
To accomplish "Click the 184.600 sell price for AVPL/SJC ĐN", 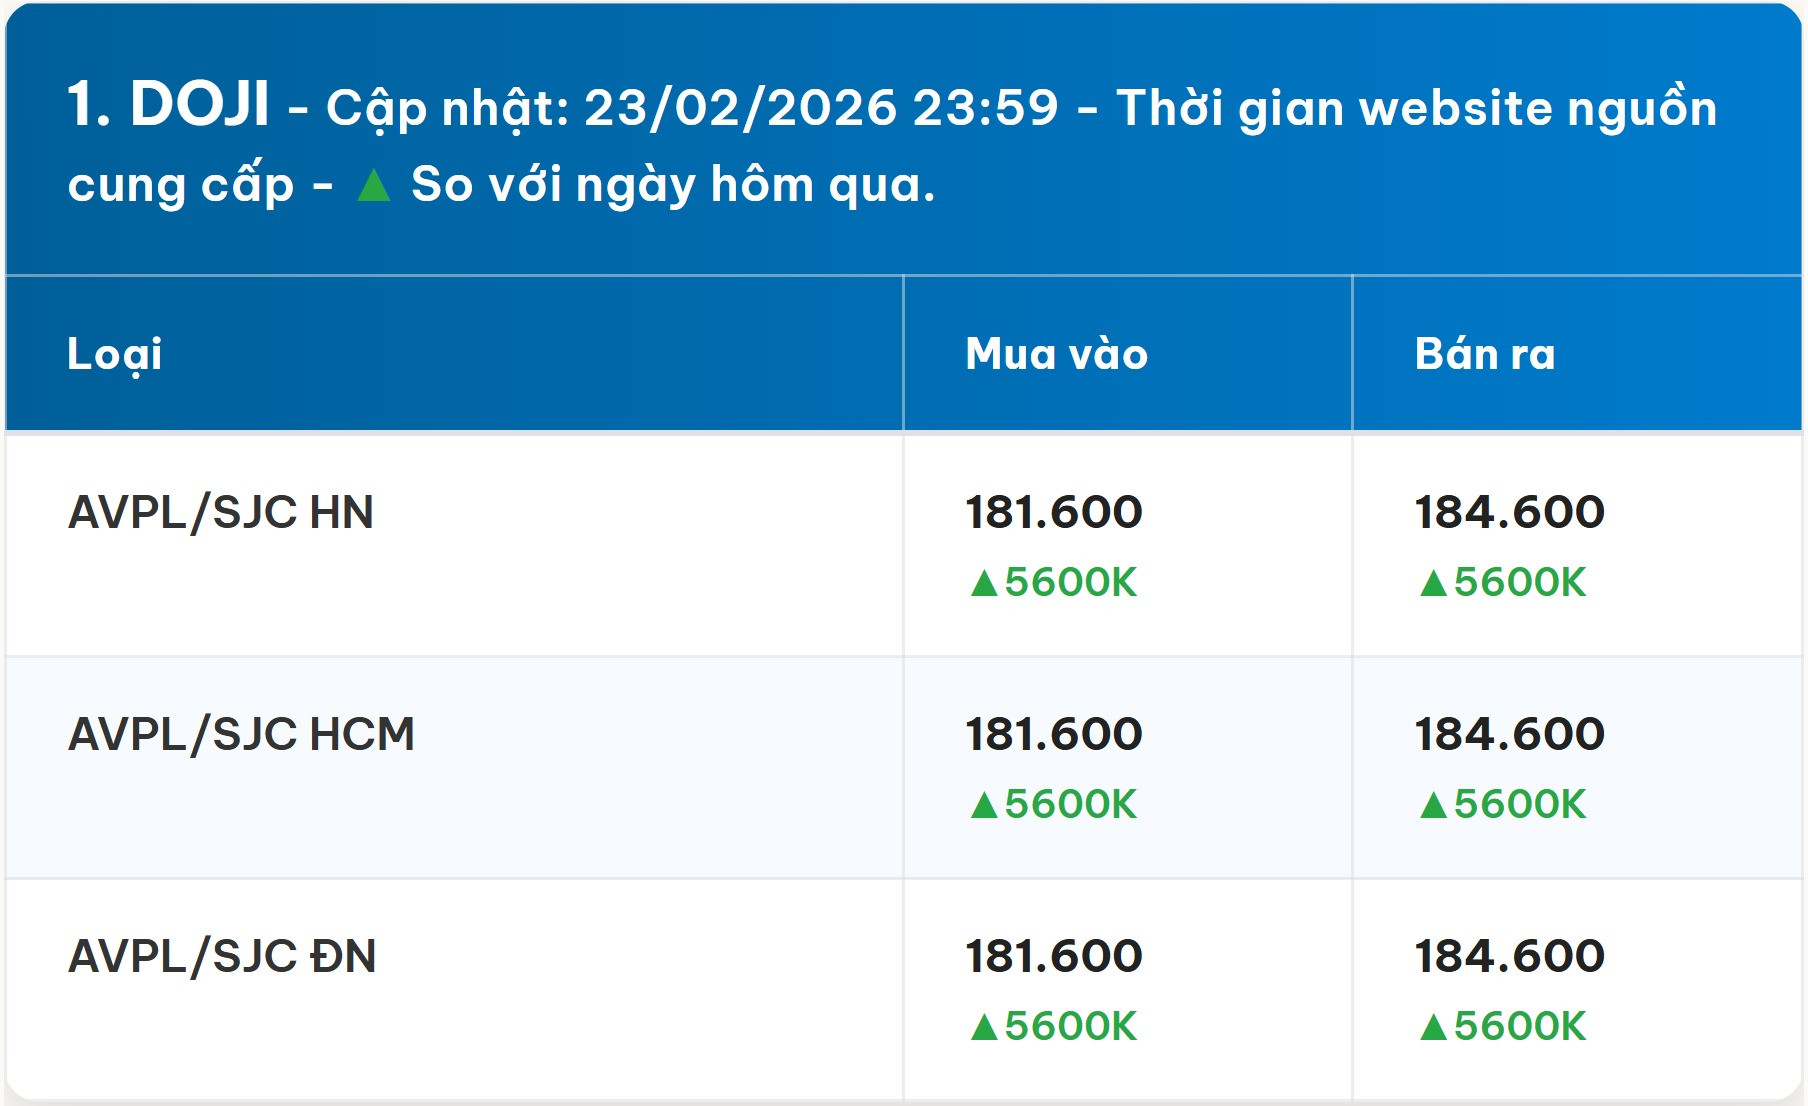I will pos(1509,956).
